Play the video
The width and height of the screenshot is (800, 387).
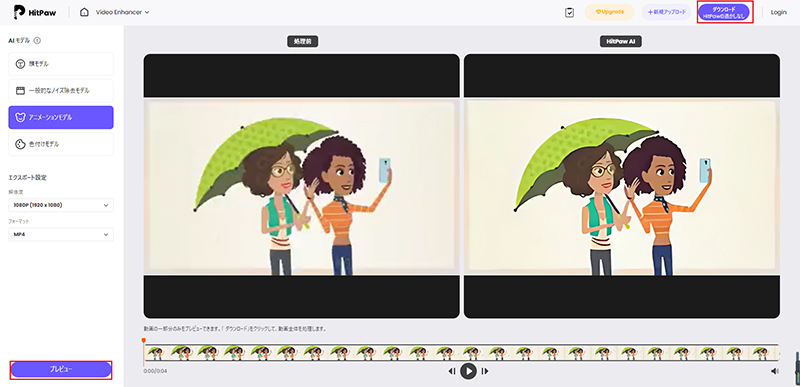click(x=468, y=371)
